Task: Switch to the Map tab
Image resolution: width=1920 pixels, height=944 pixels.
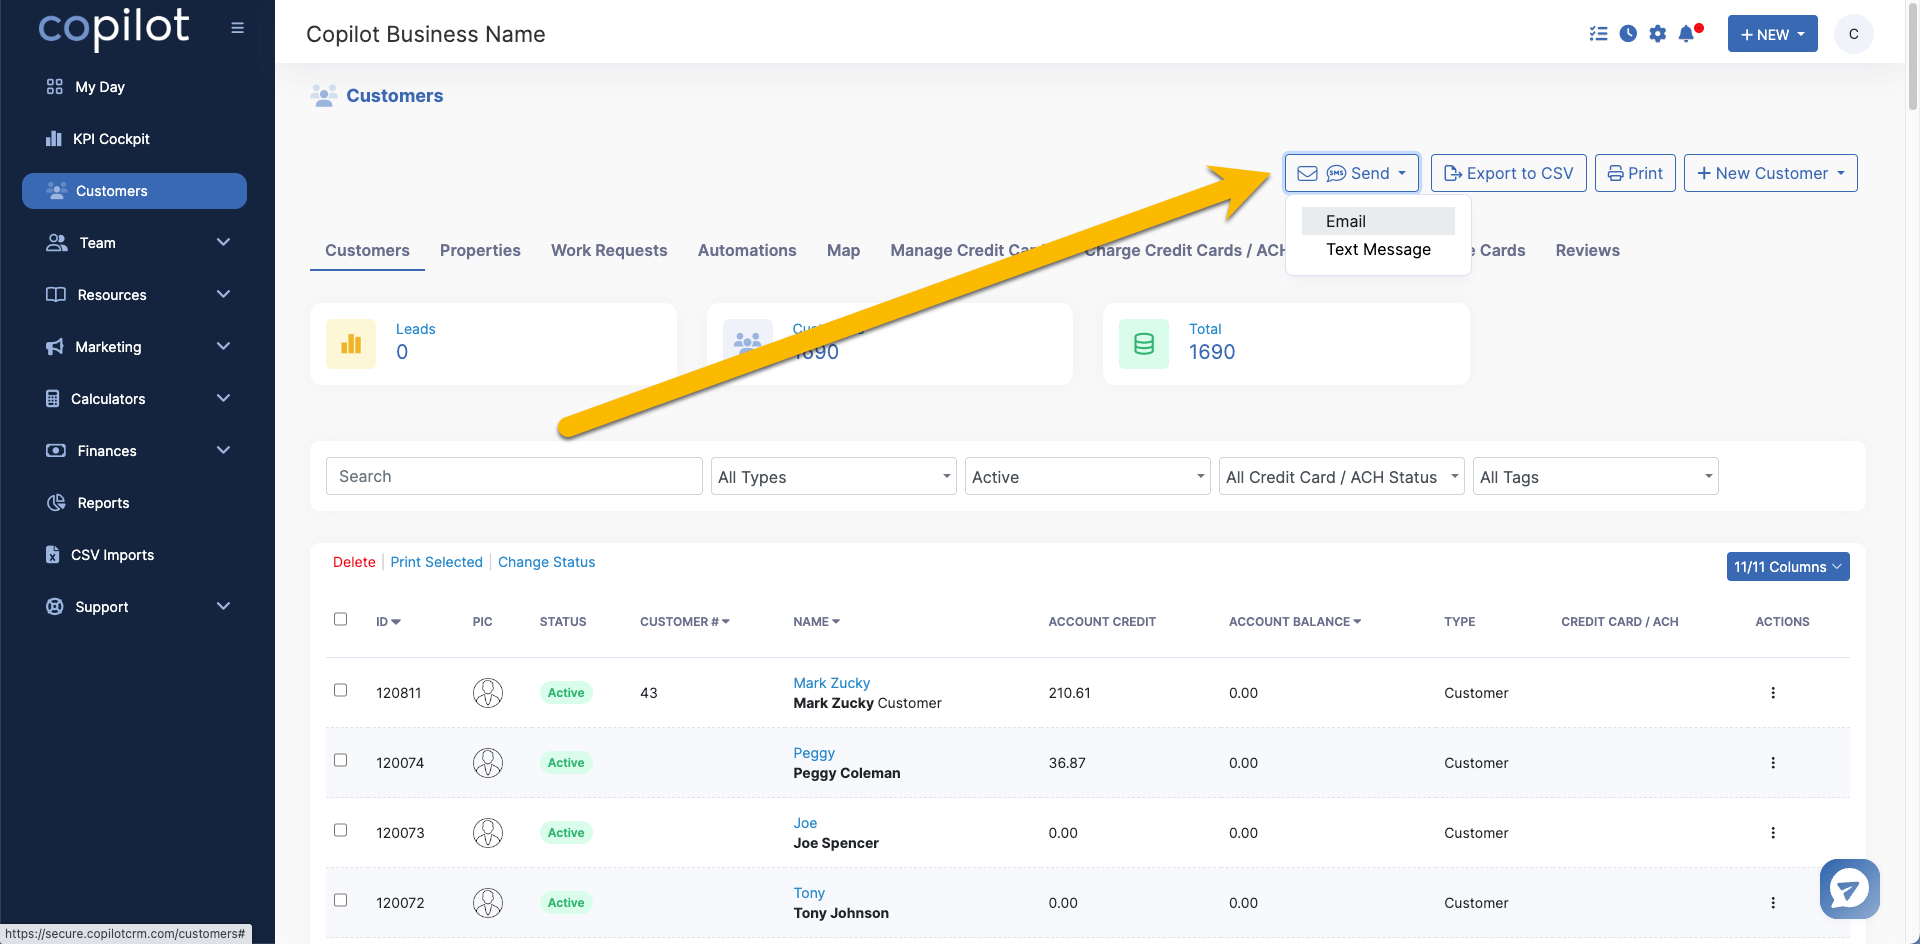Action: pos(843,250)
